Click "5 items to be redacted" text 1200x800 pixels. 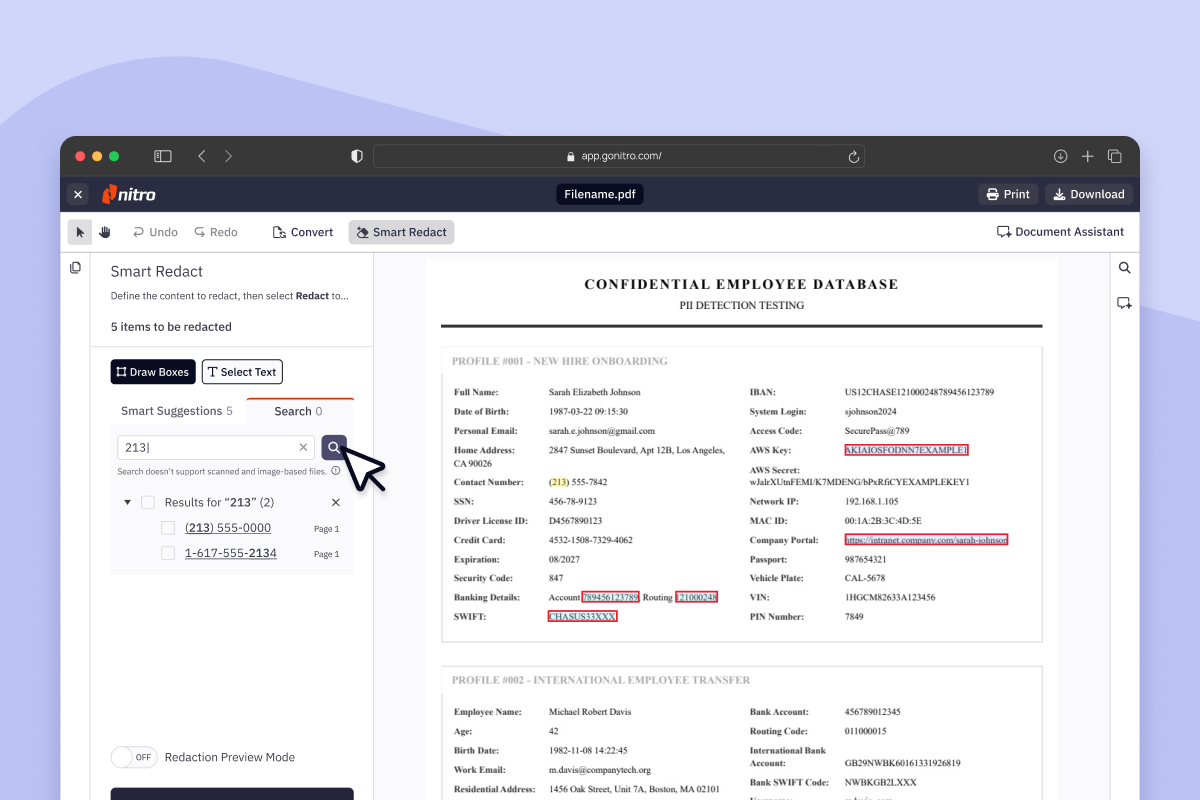coord(171,327)
